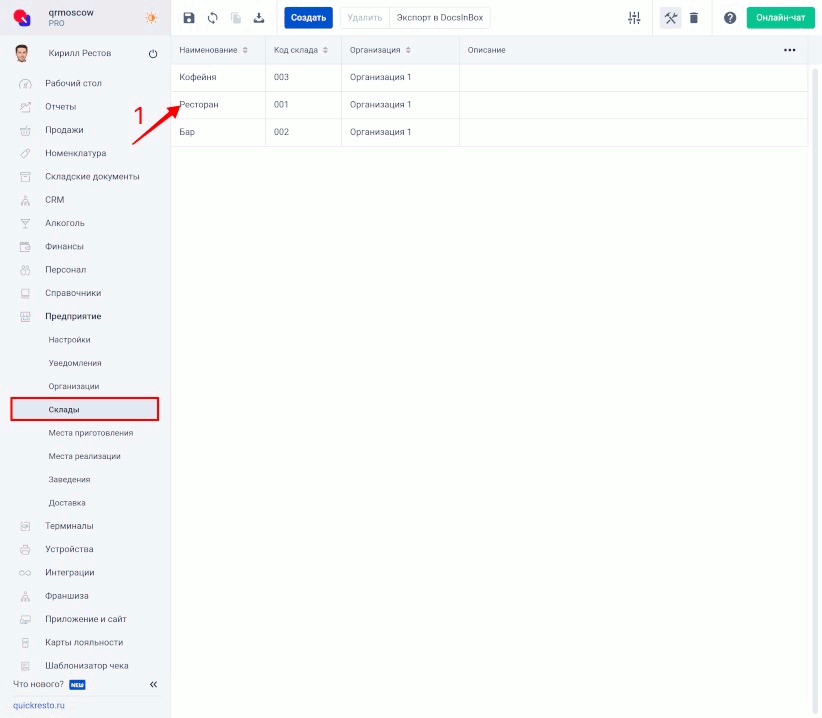Image resolution: width=822 pixels, height=718 pixels.
Task: Open Отчеты menu item
Action: [x=61, y=106]
